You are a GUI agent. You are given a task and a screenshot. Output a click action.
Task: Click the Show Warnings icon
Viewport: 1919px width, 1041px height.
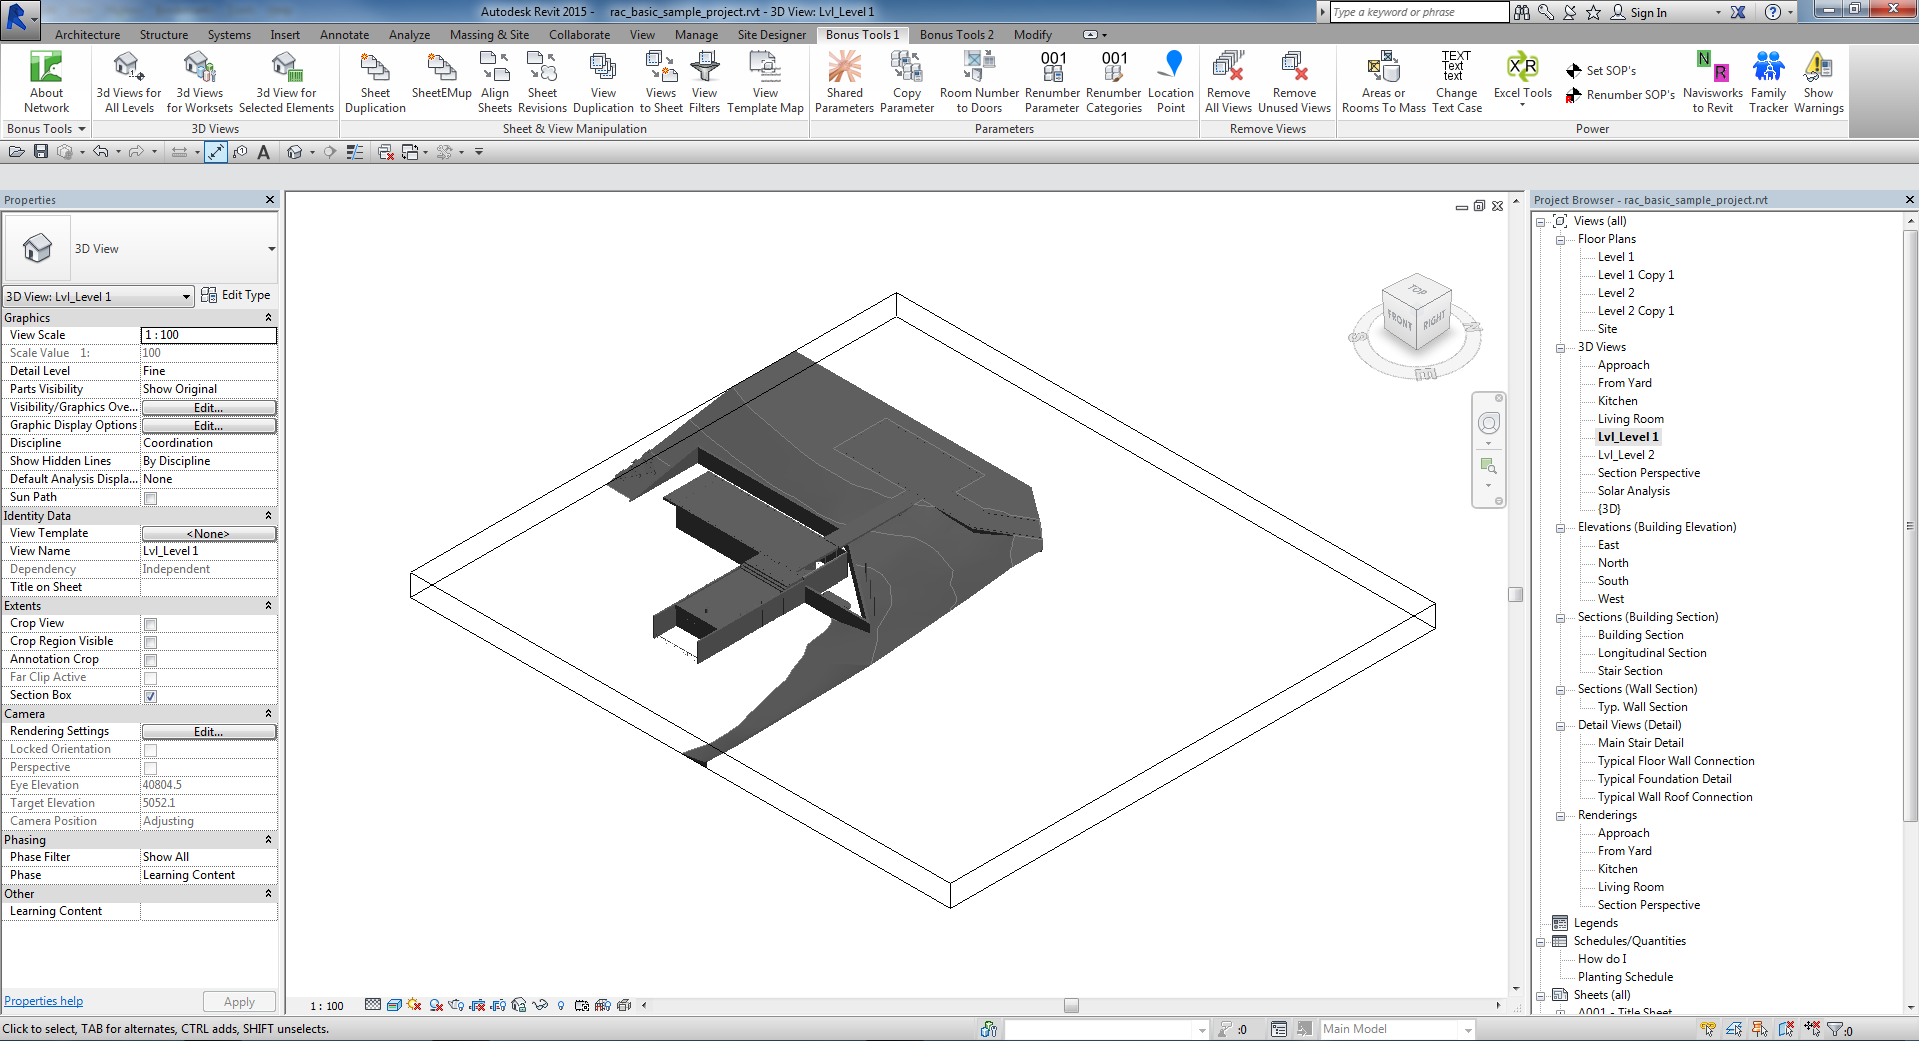1818,69
